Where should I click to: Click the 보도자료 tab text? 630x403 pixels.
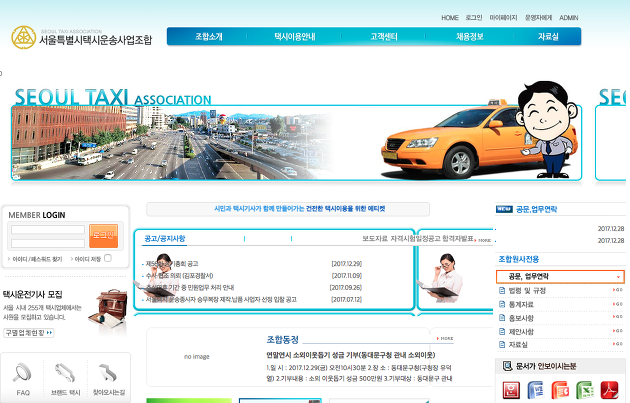[375, 238]
